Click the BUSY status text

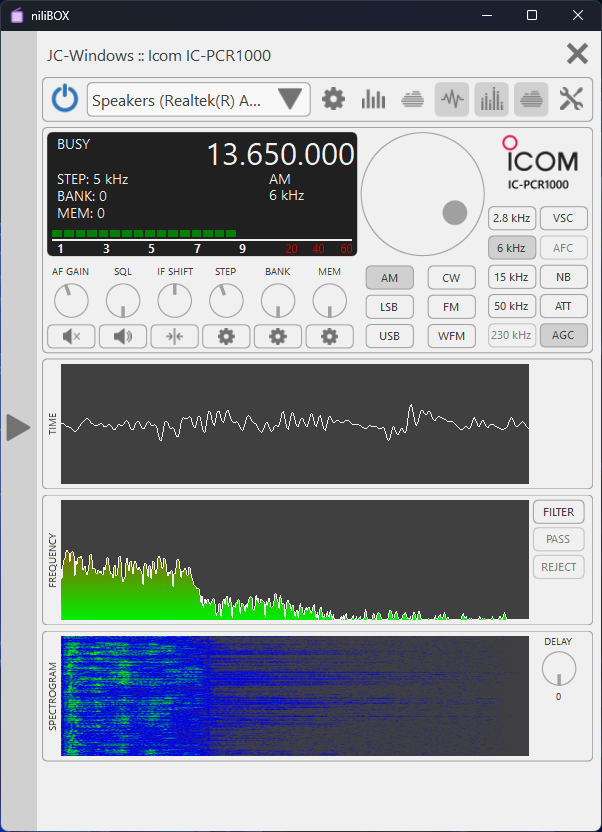[x=74, y=144]
